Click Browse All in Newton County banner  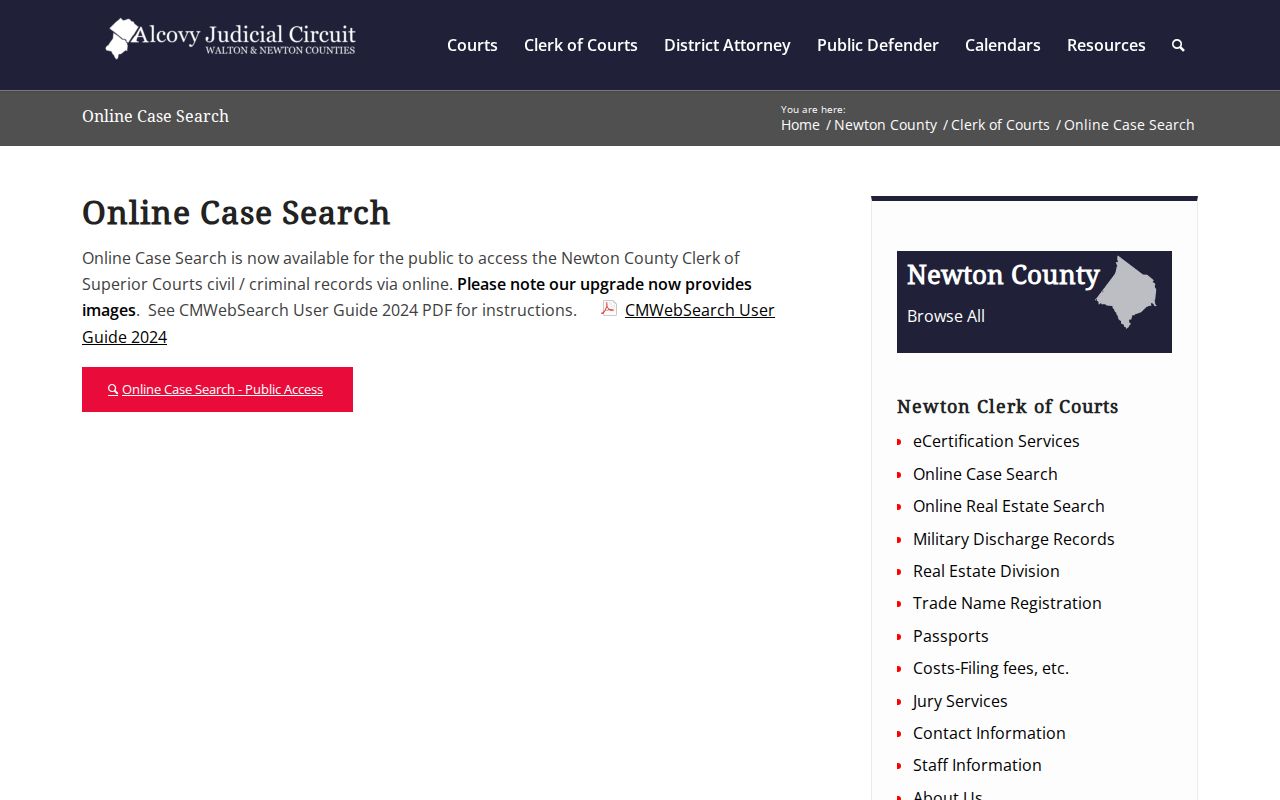pos(946,316)
